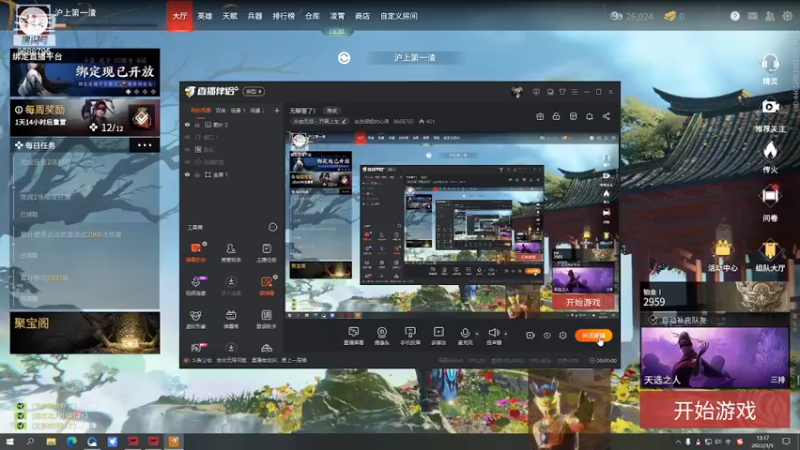This screenshot has width=800, height=450.
Task: Toggle the lock on 全屏 1 source
Action: coord(197,174)
